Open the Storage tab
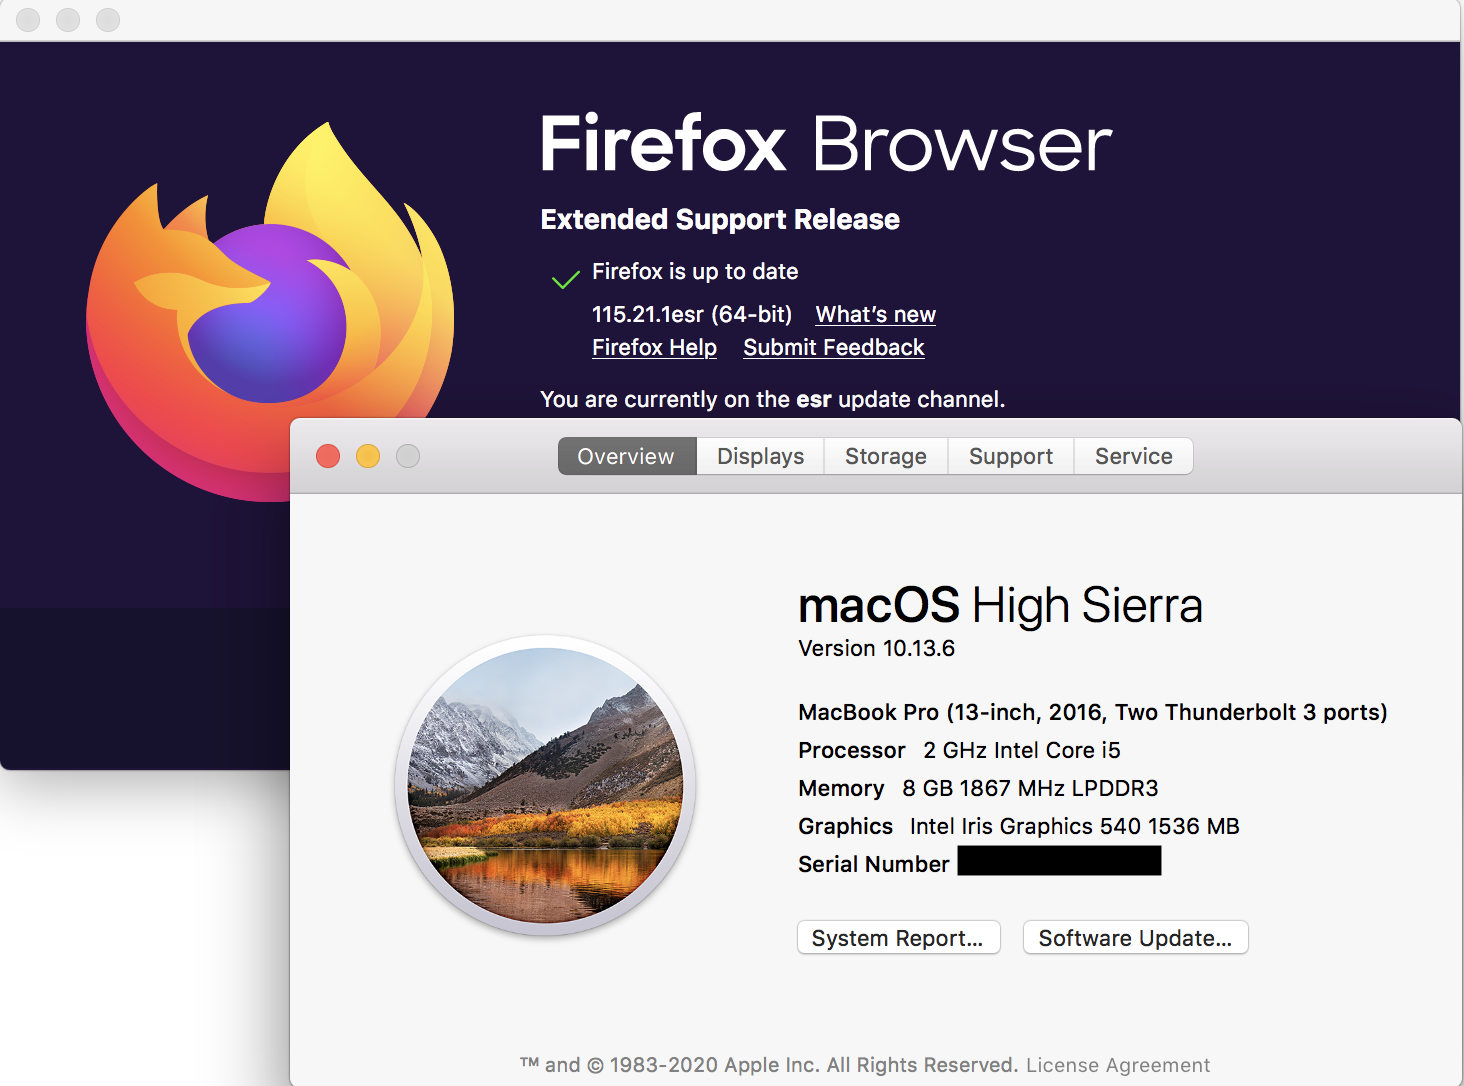 885,456
